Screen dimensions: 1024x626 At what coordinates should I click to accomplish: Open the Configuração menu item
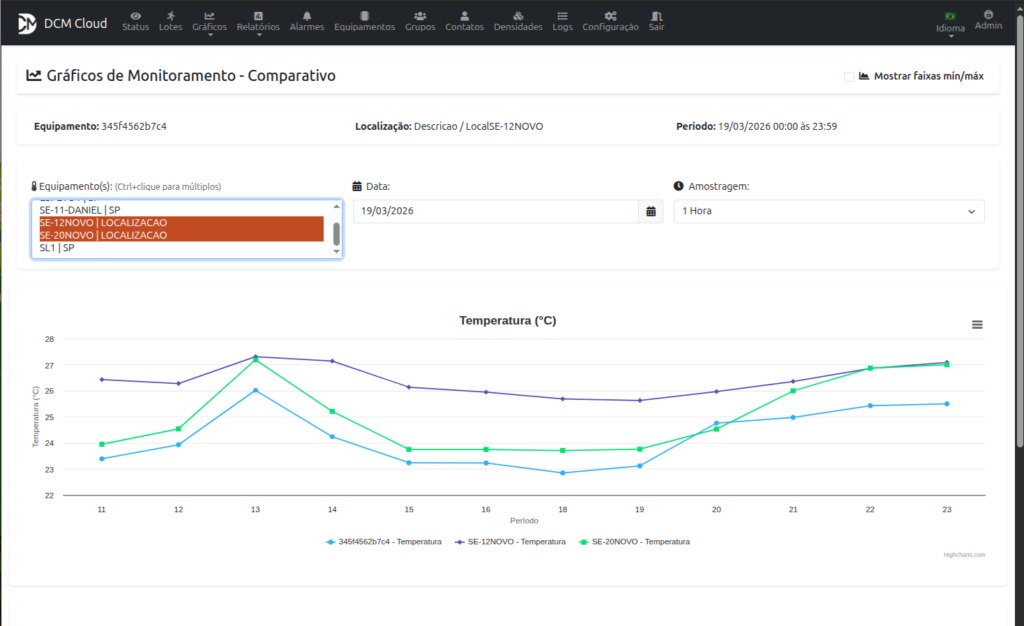pos(610,21)
